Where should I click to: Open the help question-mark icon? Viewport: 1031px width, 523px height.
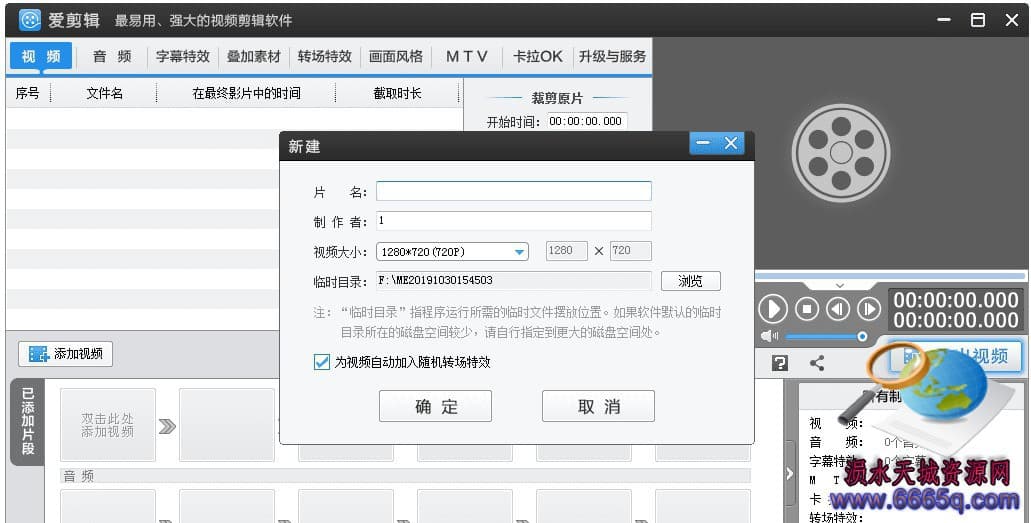point(780,363)
